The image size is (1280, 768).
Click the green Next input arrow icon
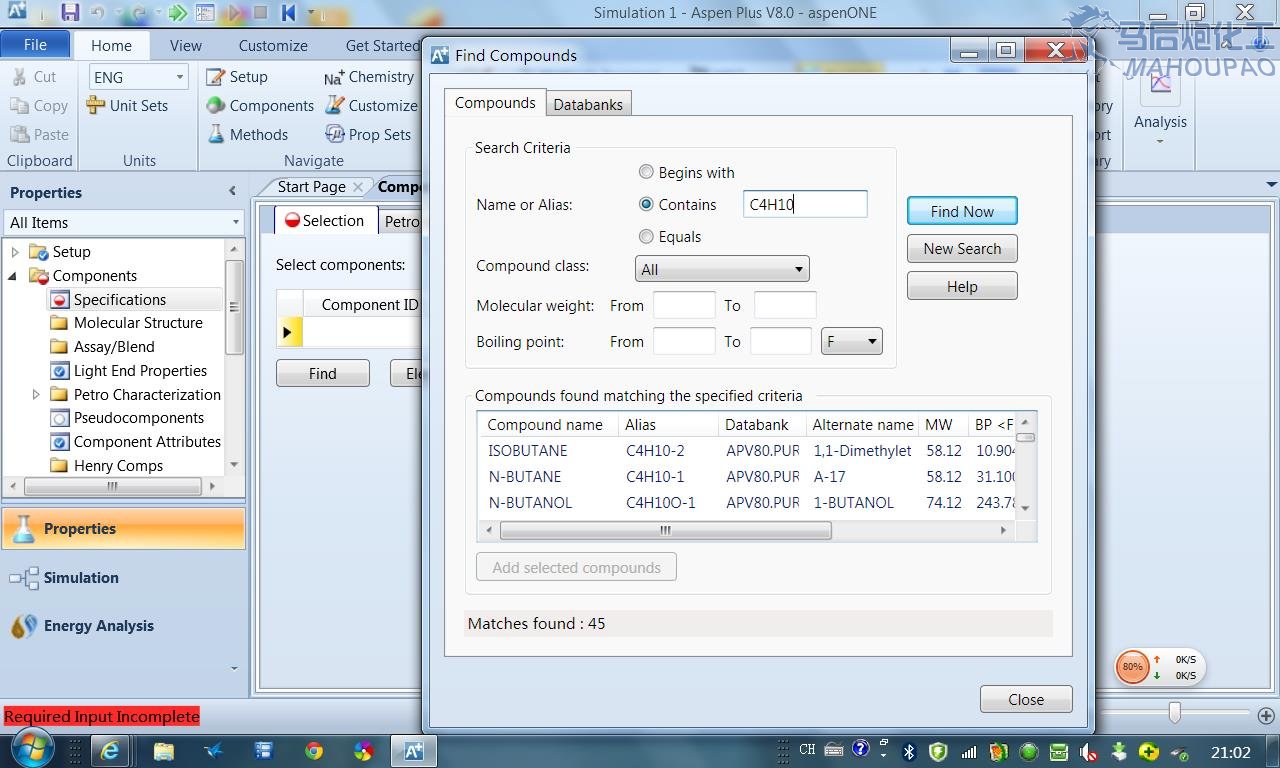(x=177, y=13)
